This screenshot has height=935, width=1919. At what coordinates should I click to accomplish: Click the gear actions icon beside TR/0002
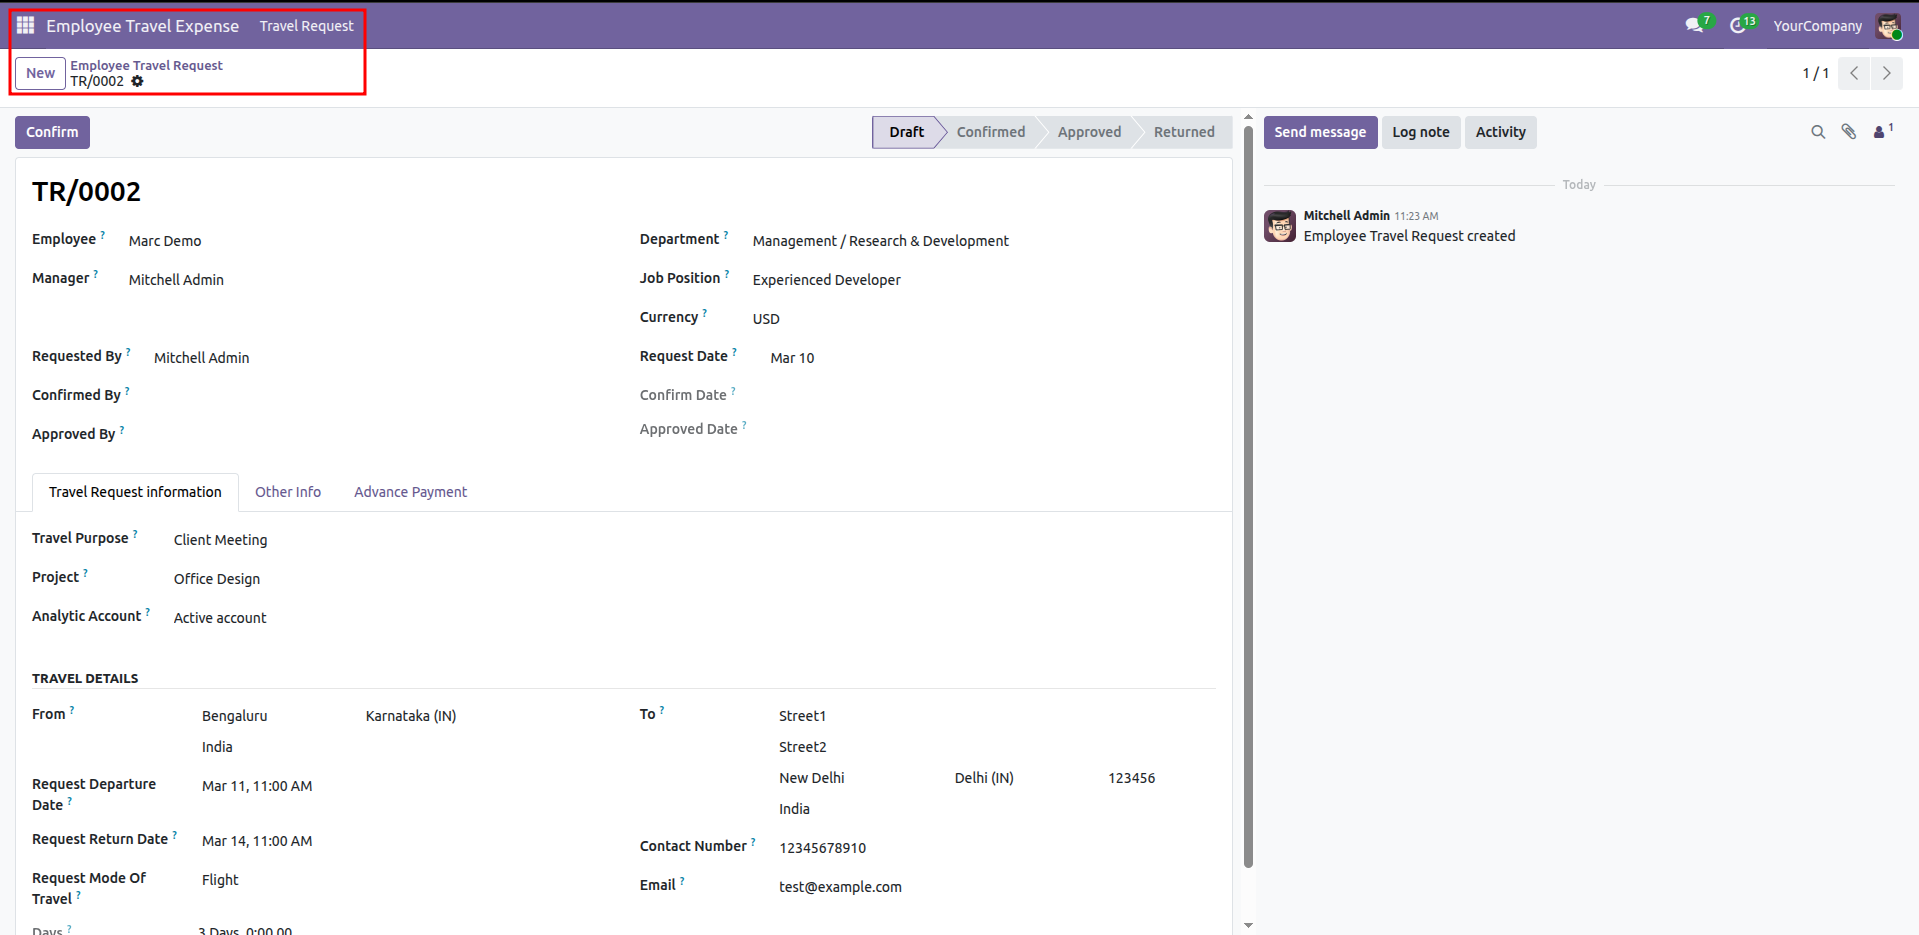pos(137,81)
